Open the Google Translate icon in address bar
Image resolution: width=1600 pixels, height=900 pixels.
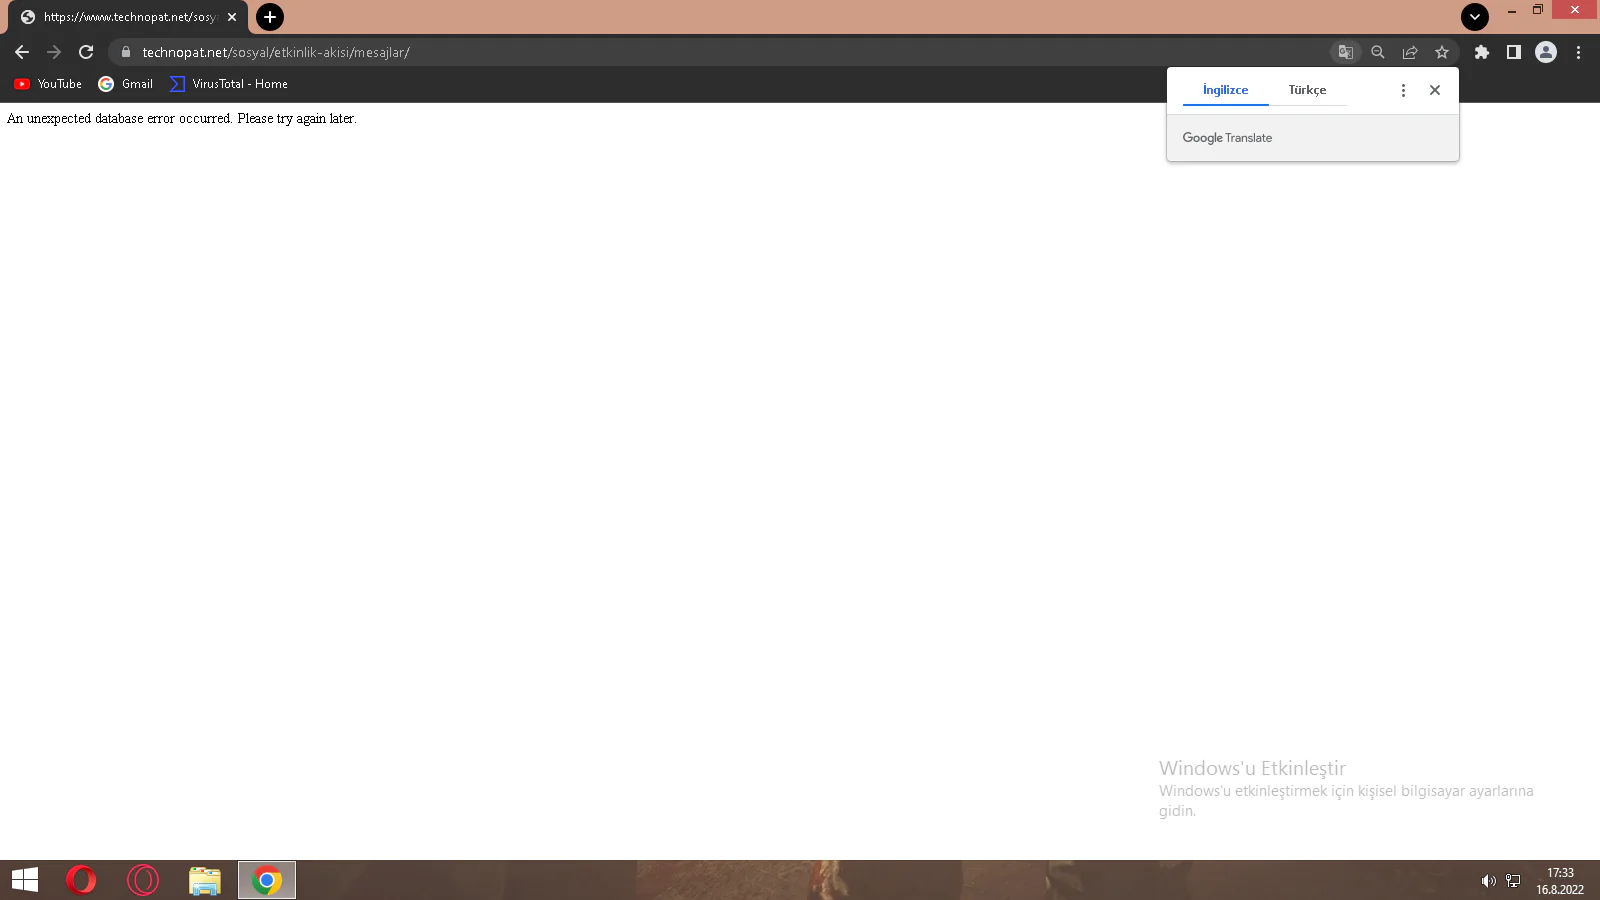tap(1346, 52)
